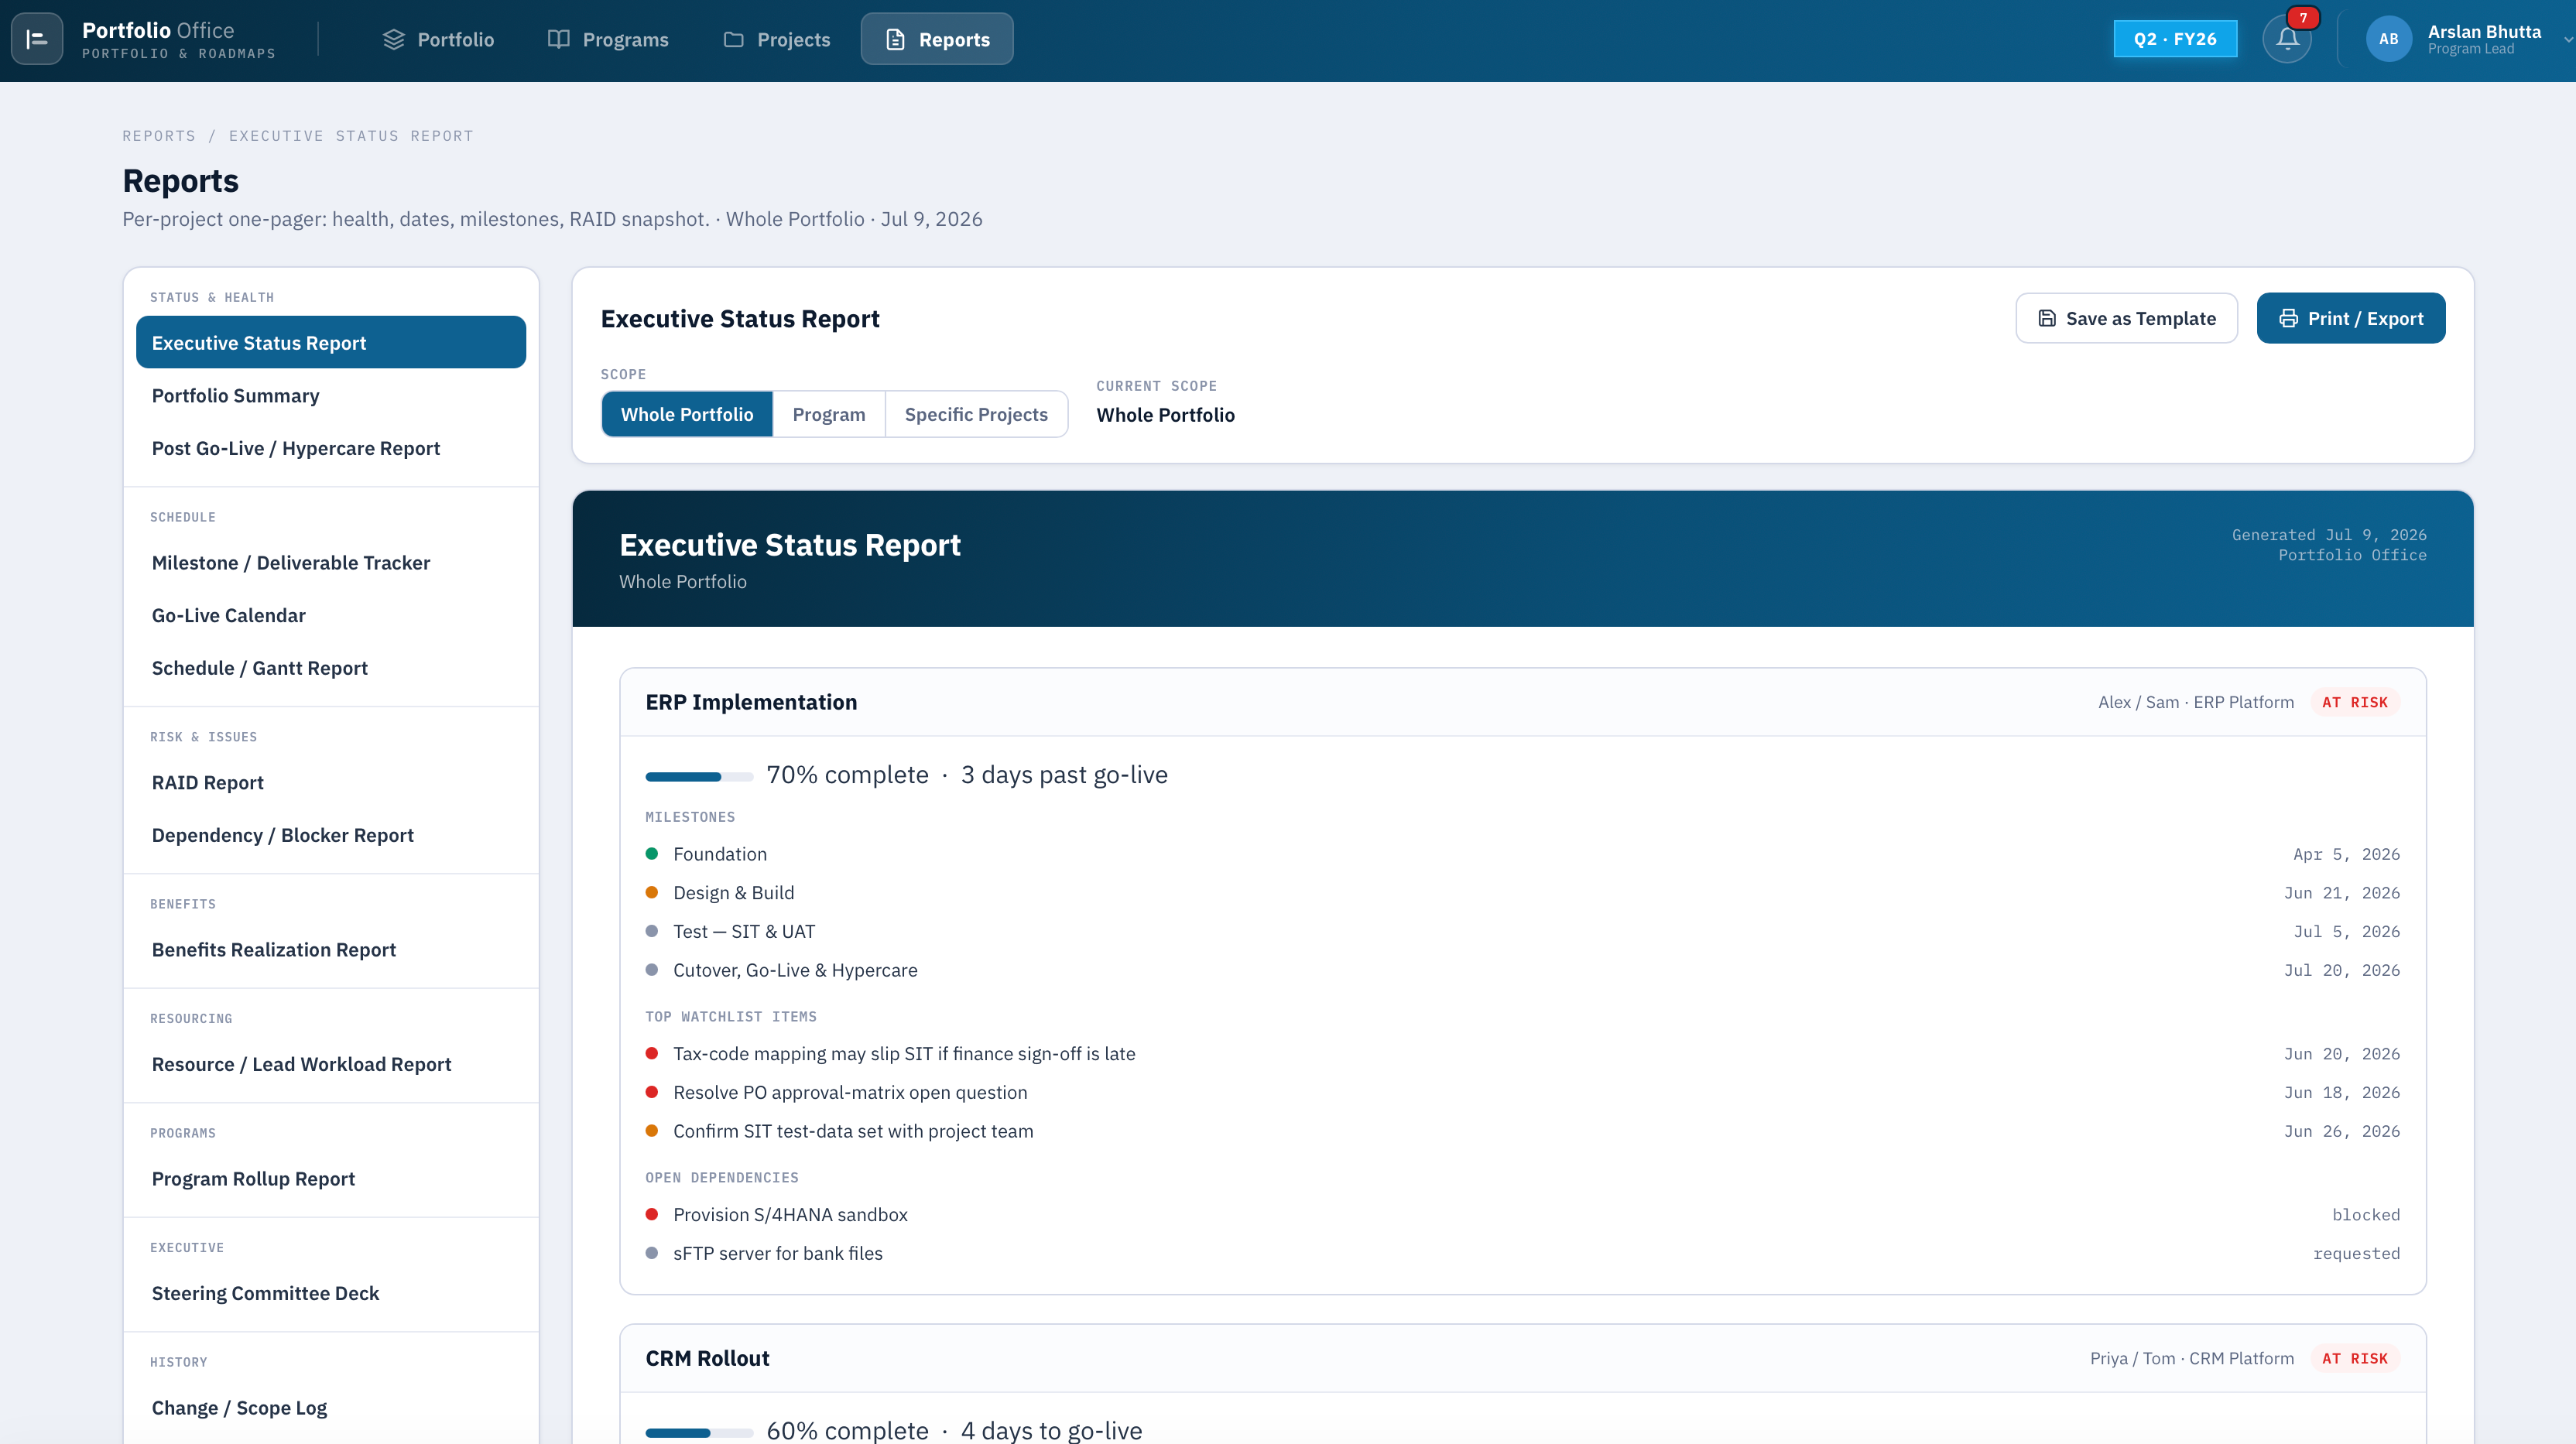Open Change / Scope Log

point(331,1407)
